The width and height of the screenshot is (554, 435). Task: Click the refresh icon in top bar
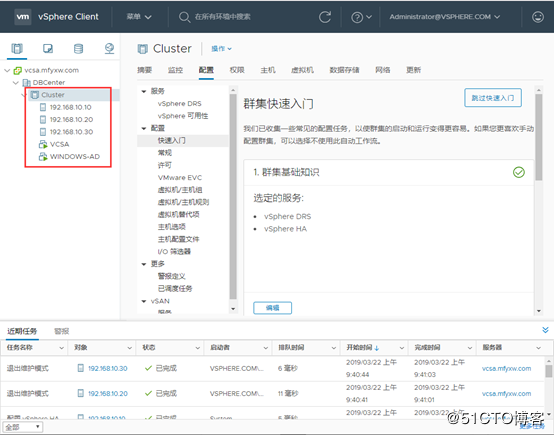pyautogui.click(x=325, y=17)
